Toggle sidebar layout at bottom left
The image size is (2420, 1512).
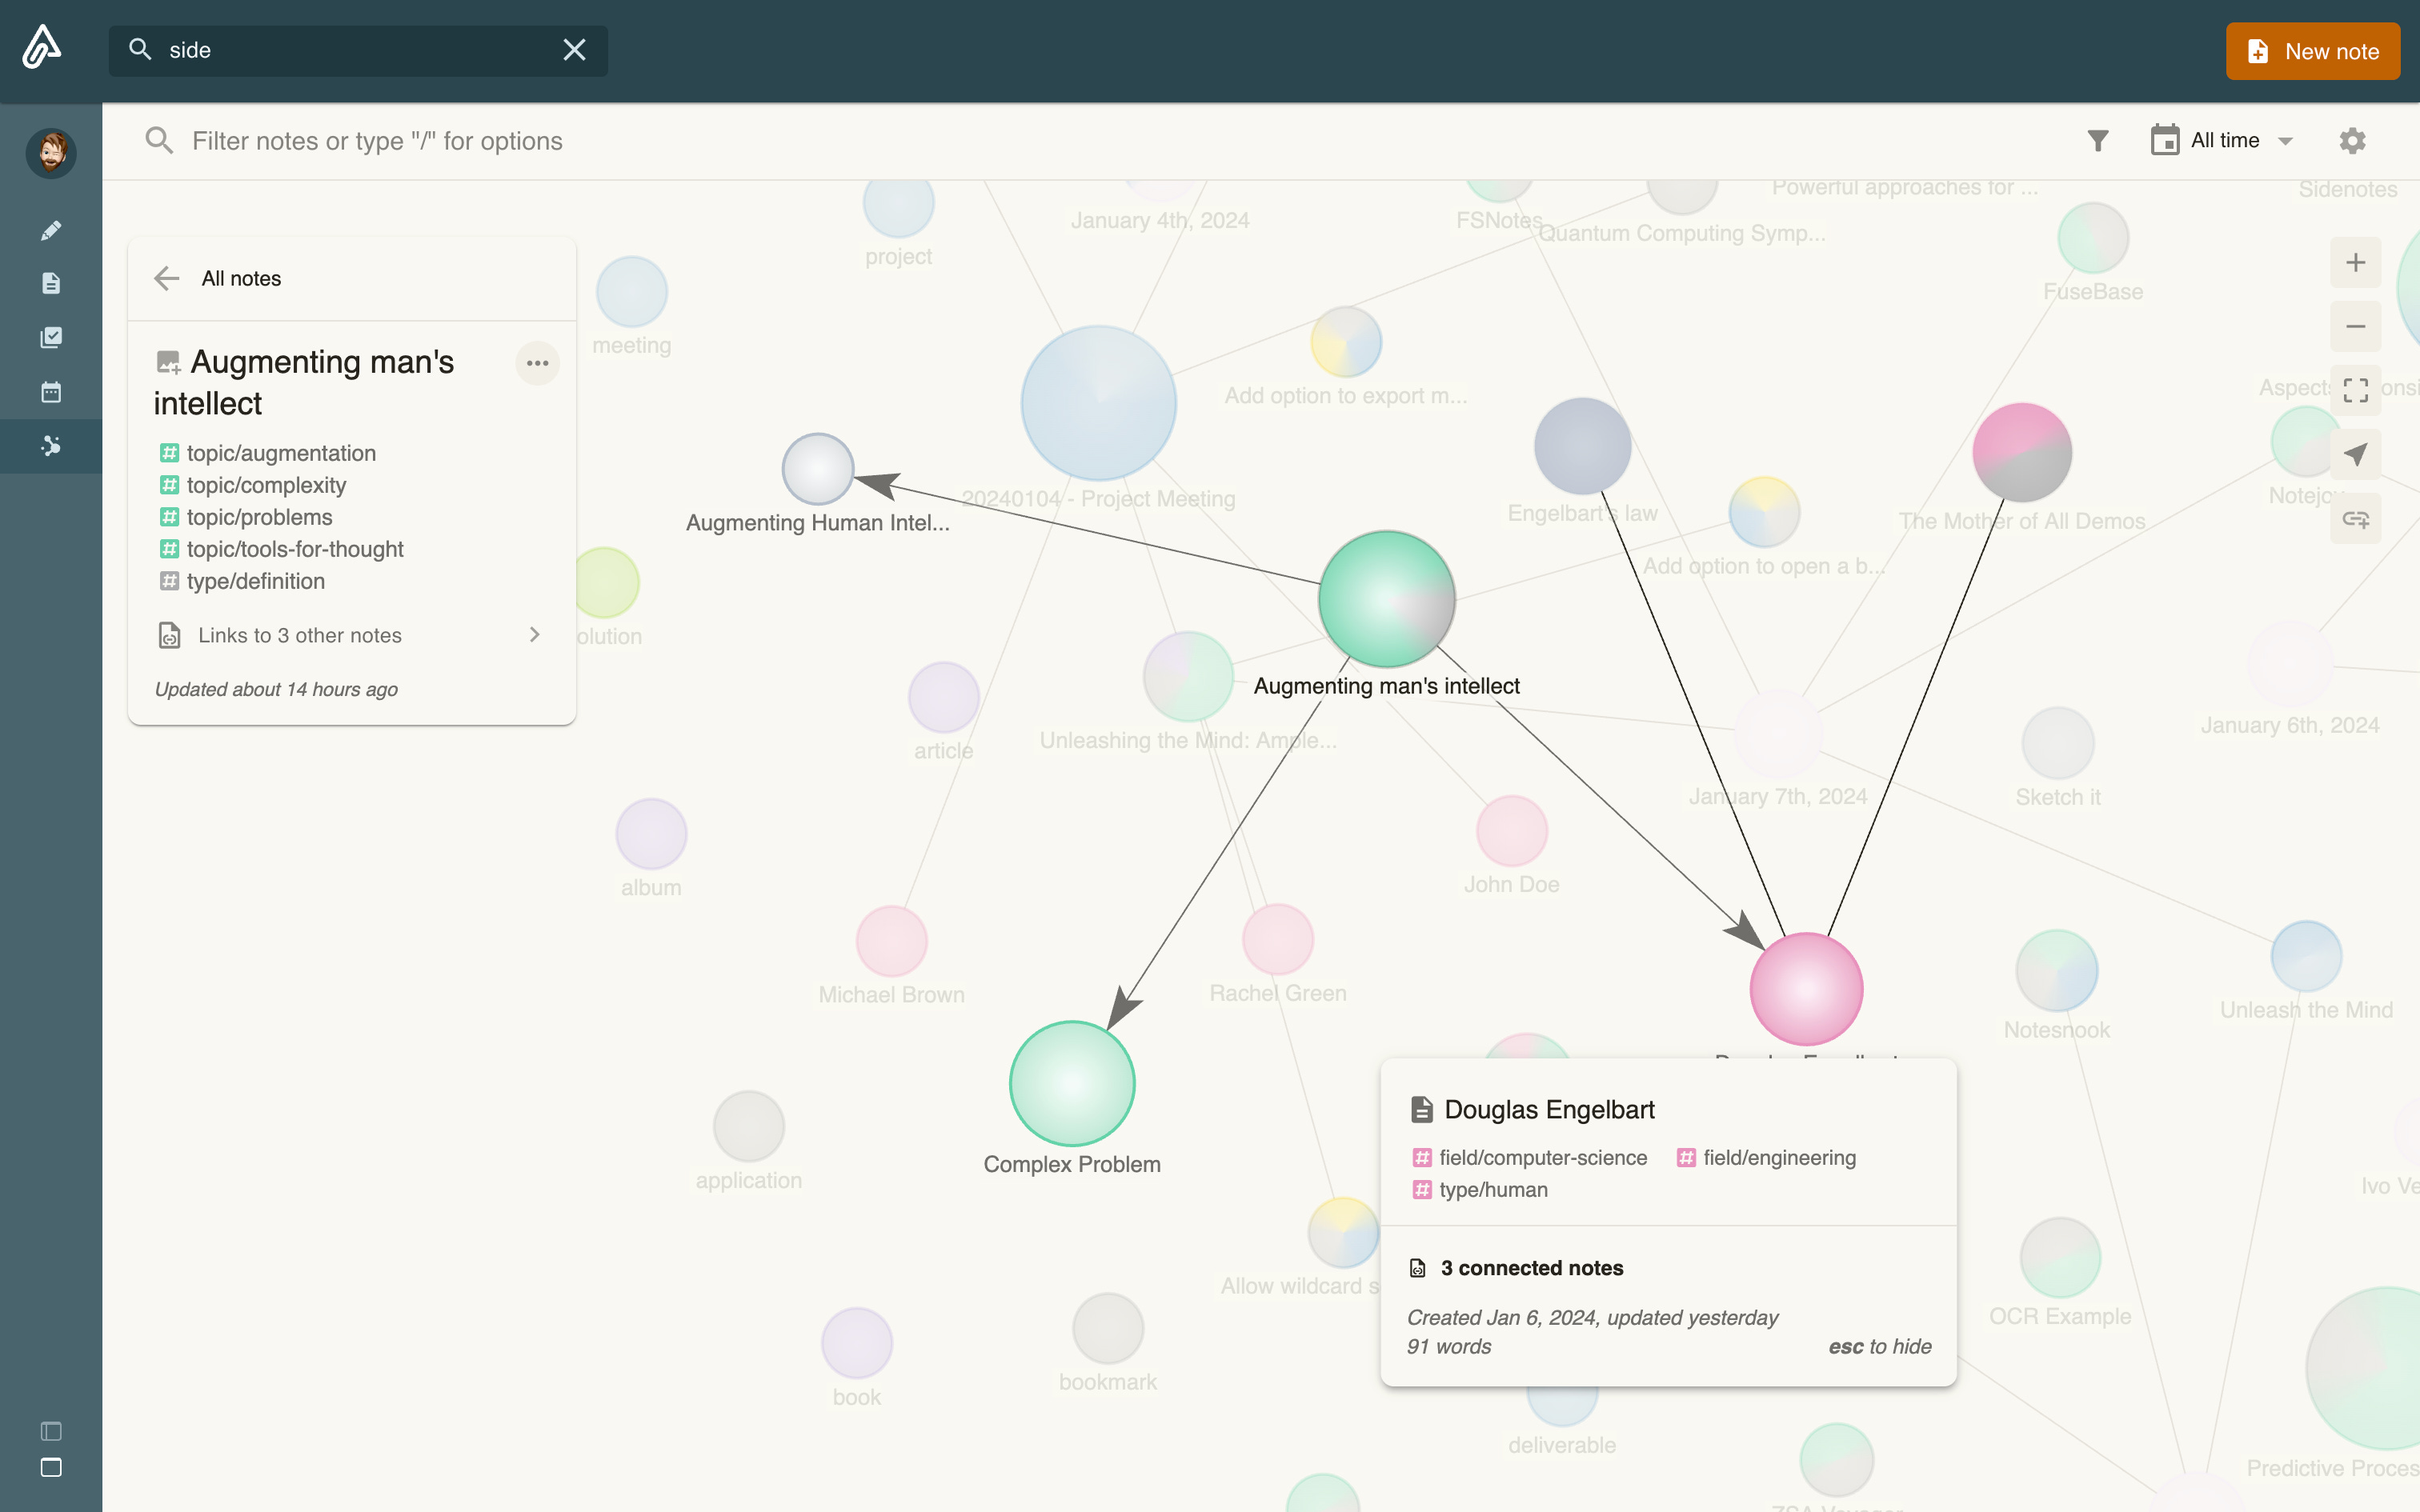tap(51, 1431)
